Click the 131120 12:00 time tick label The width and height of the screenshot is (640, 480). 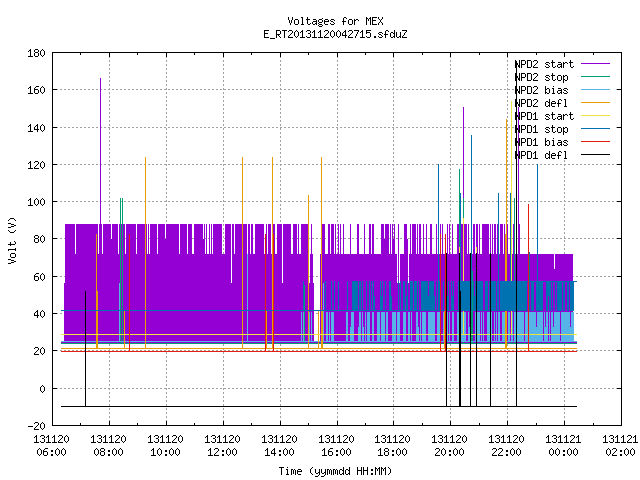pos(222,446)
